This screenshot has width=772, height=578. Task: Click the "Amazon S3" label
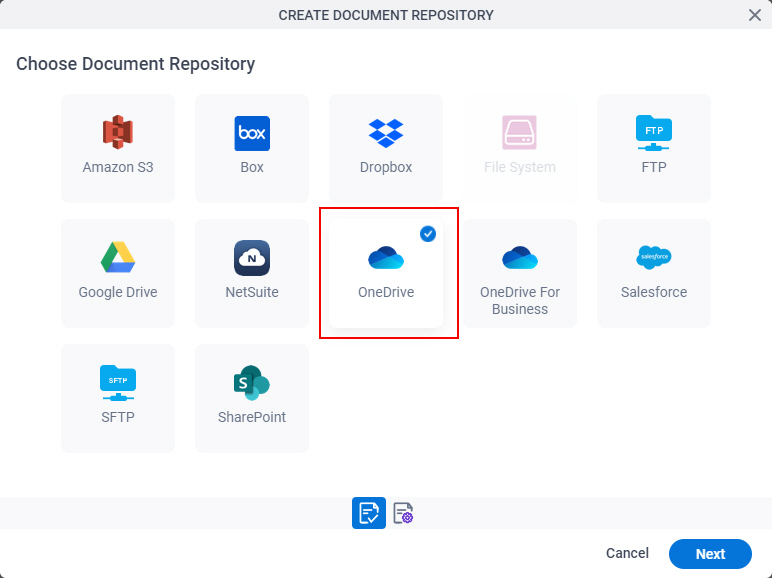(118, 167)
